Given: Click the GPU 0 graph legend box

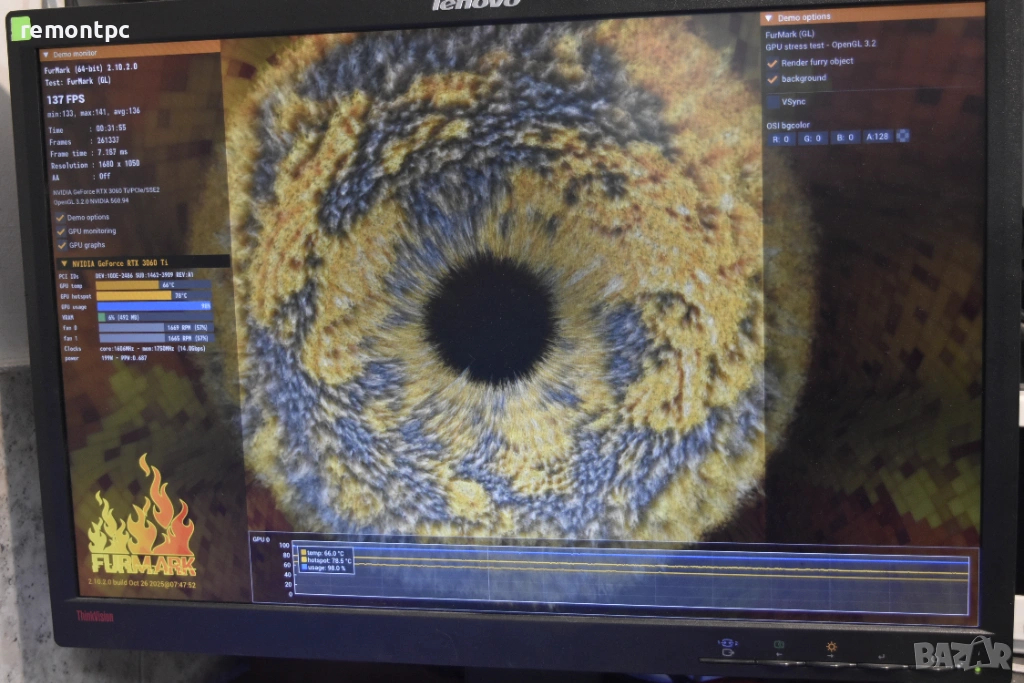Looking at the screenshot, I should tap(325, 562).
